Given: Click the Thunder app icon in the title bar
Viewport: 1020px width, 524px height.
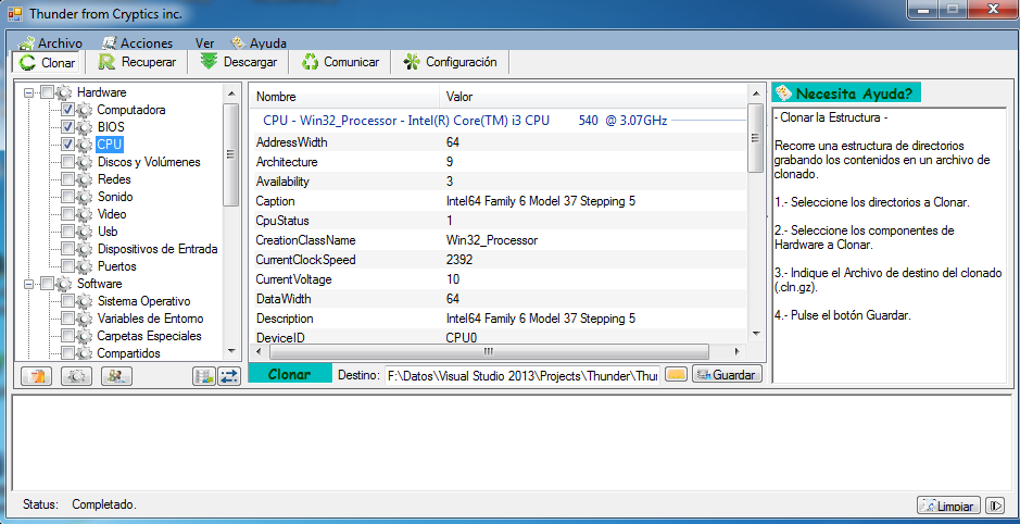Looking at the screenshot, I should point(15,12).
